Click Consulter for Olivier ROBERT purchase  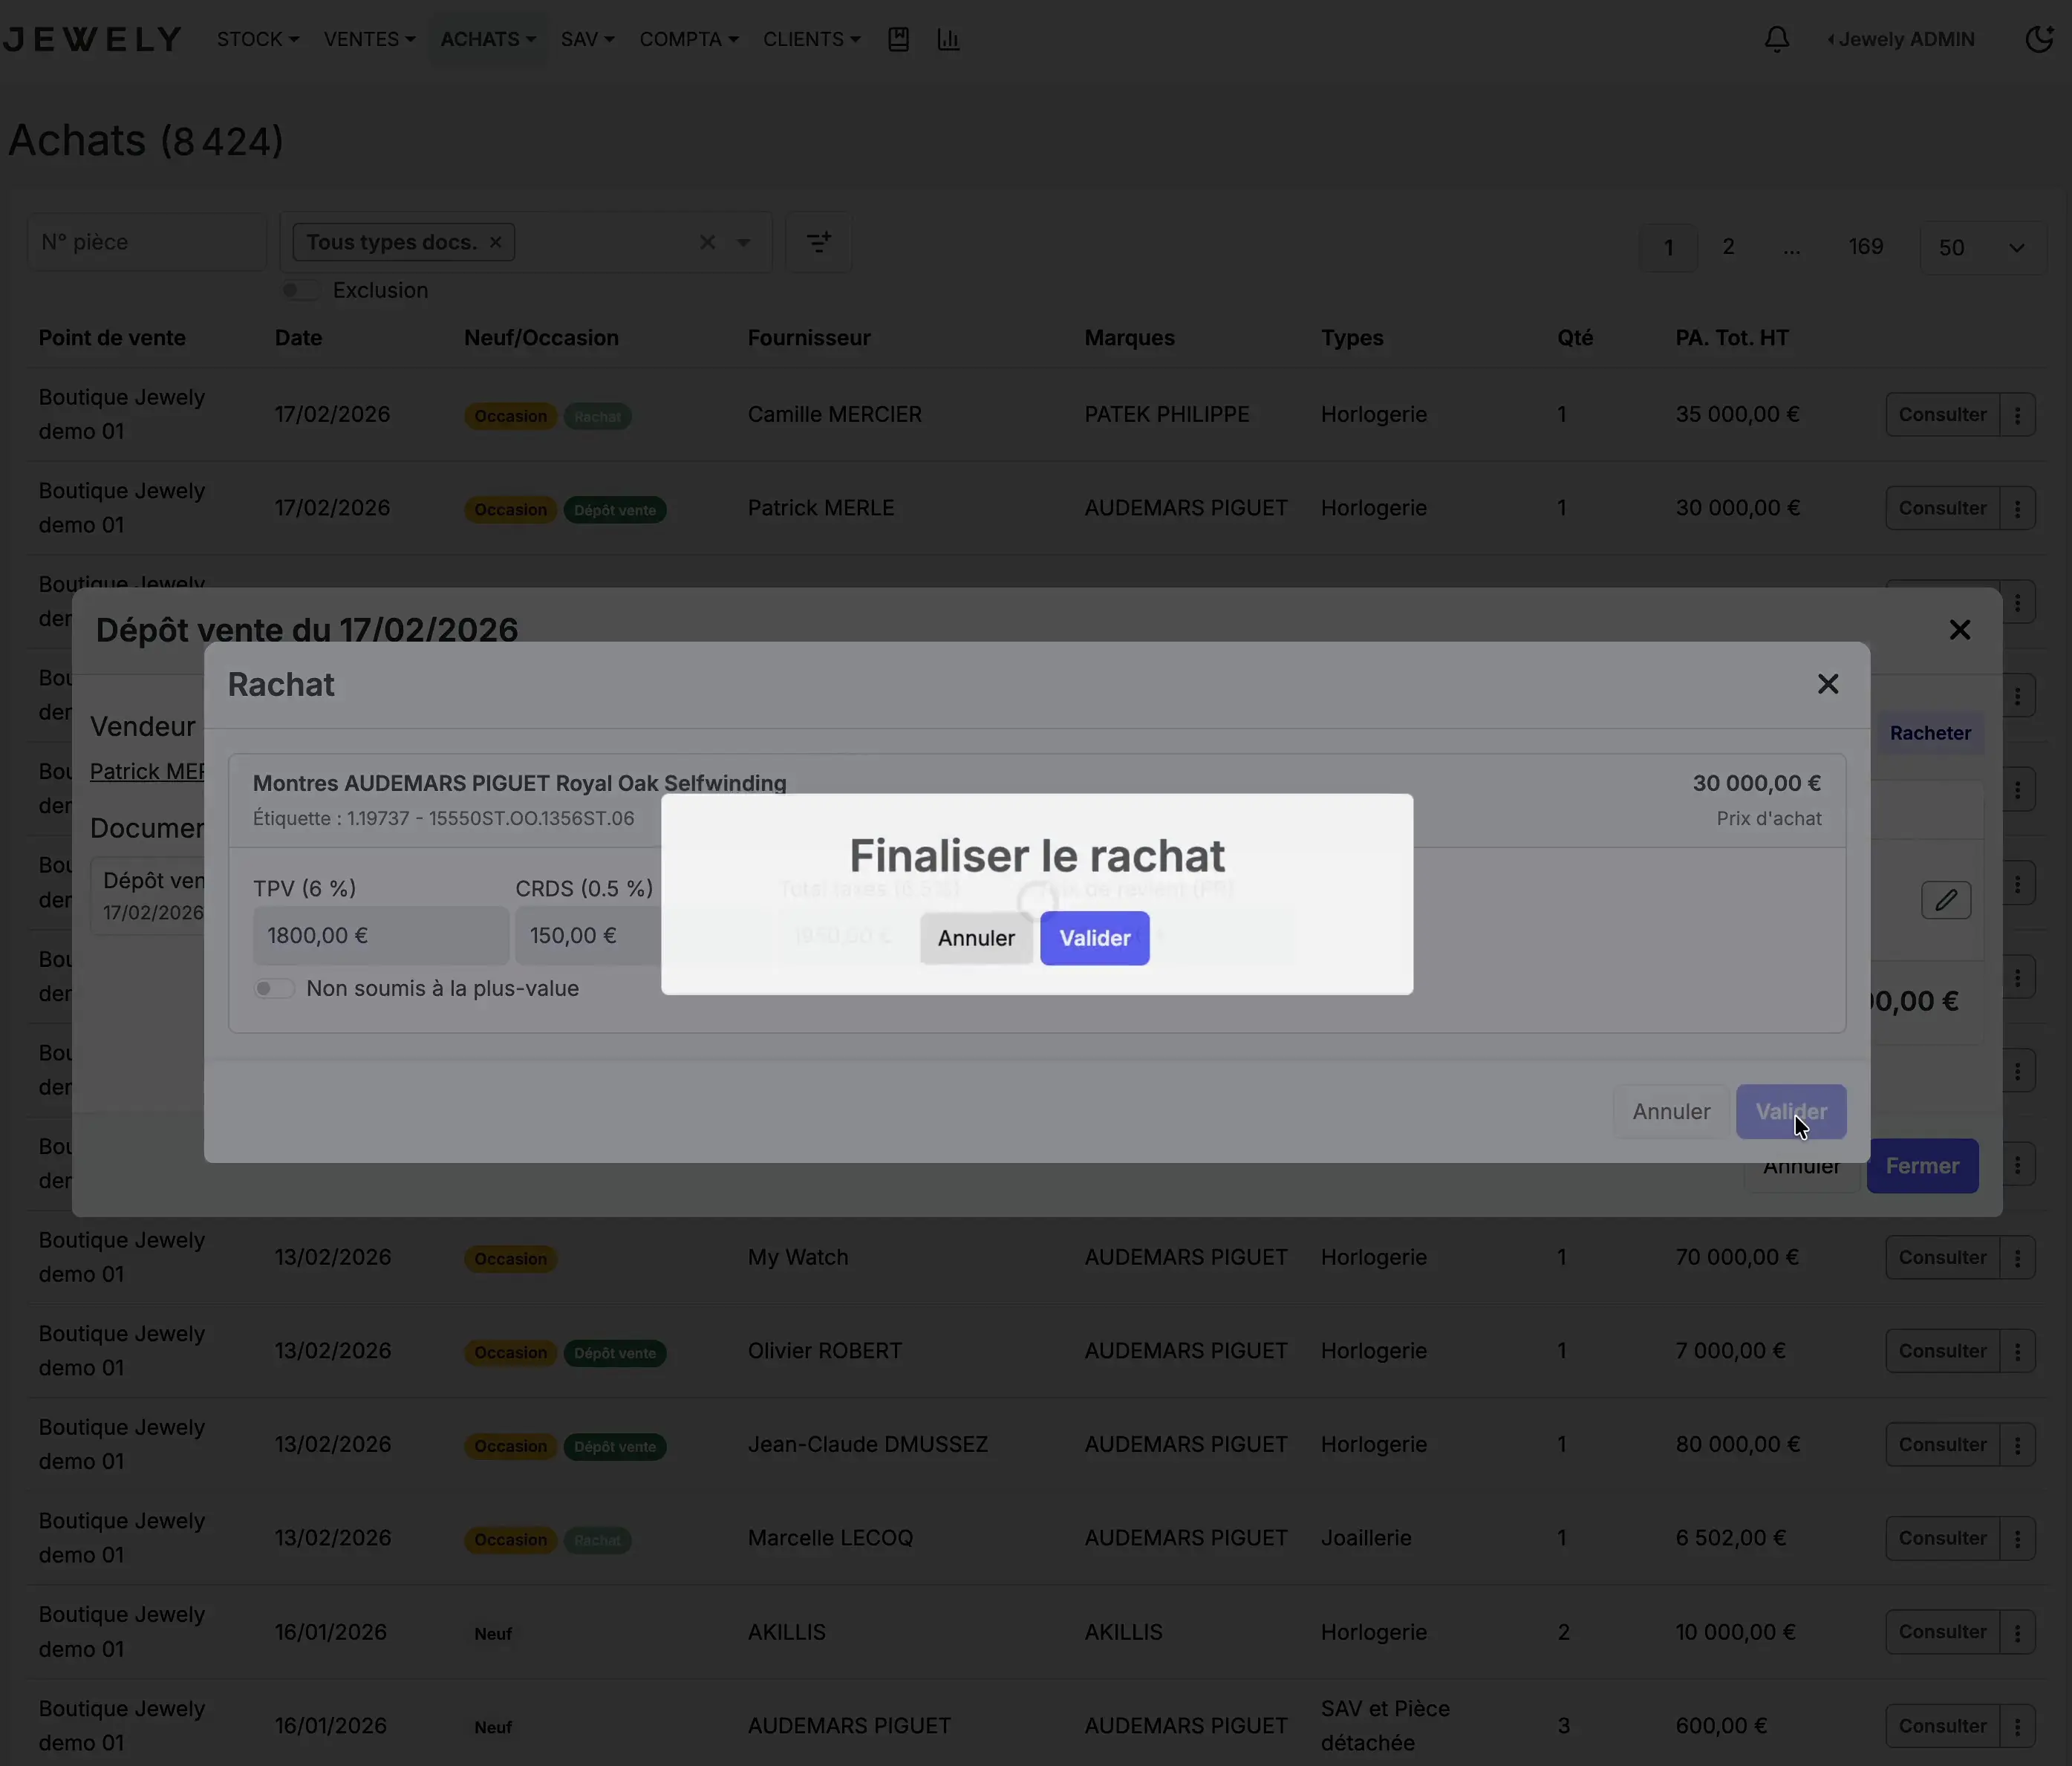tap(1942, 1351)
